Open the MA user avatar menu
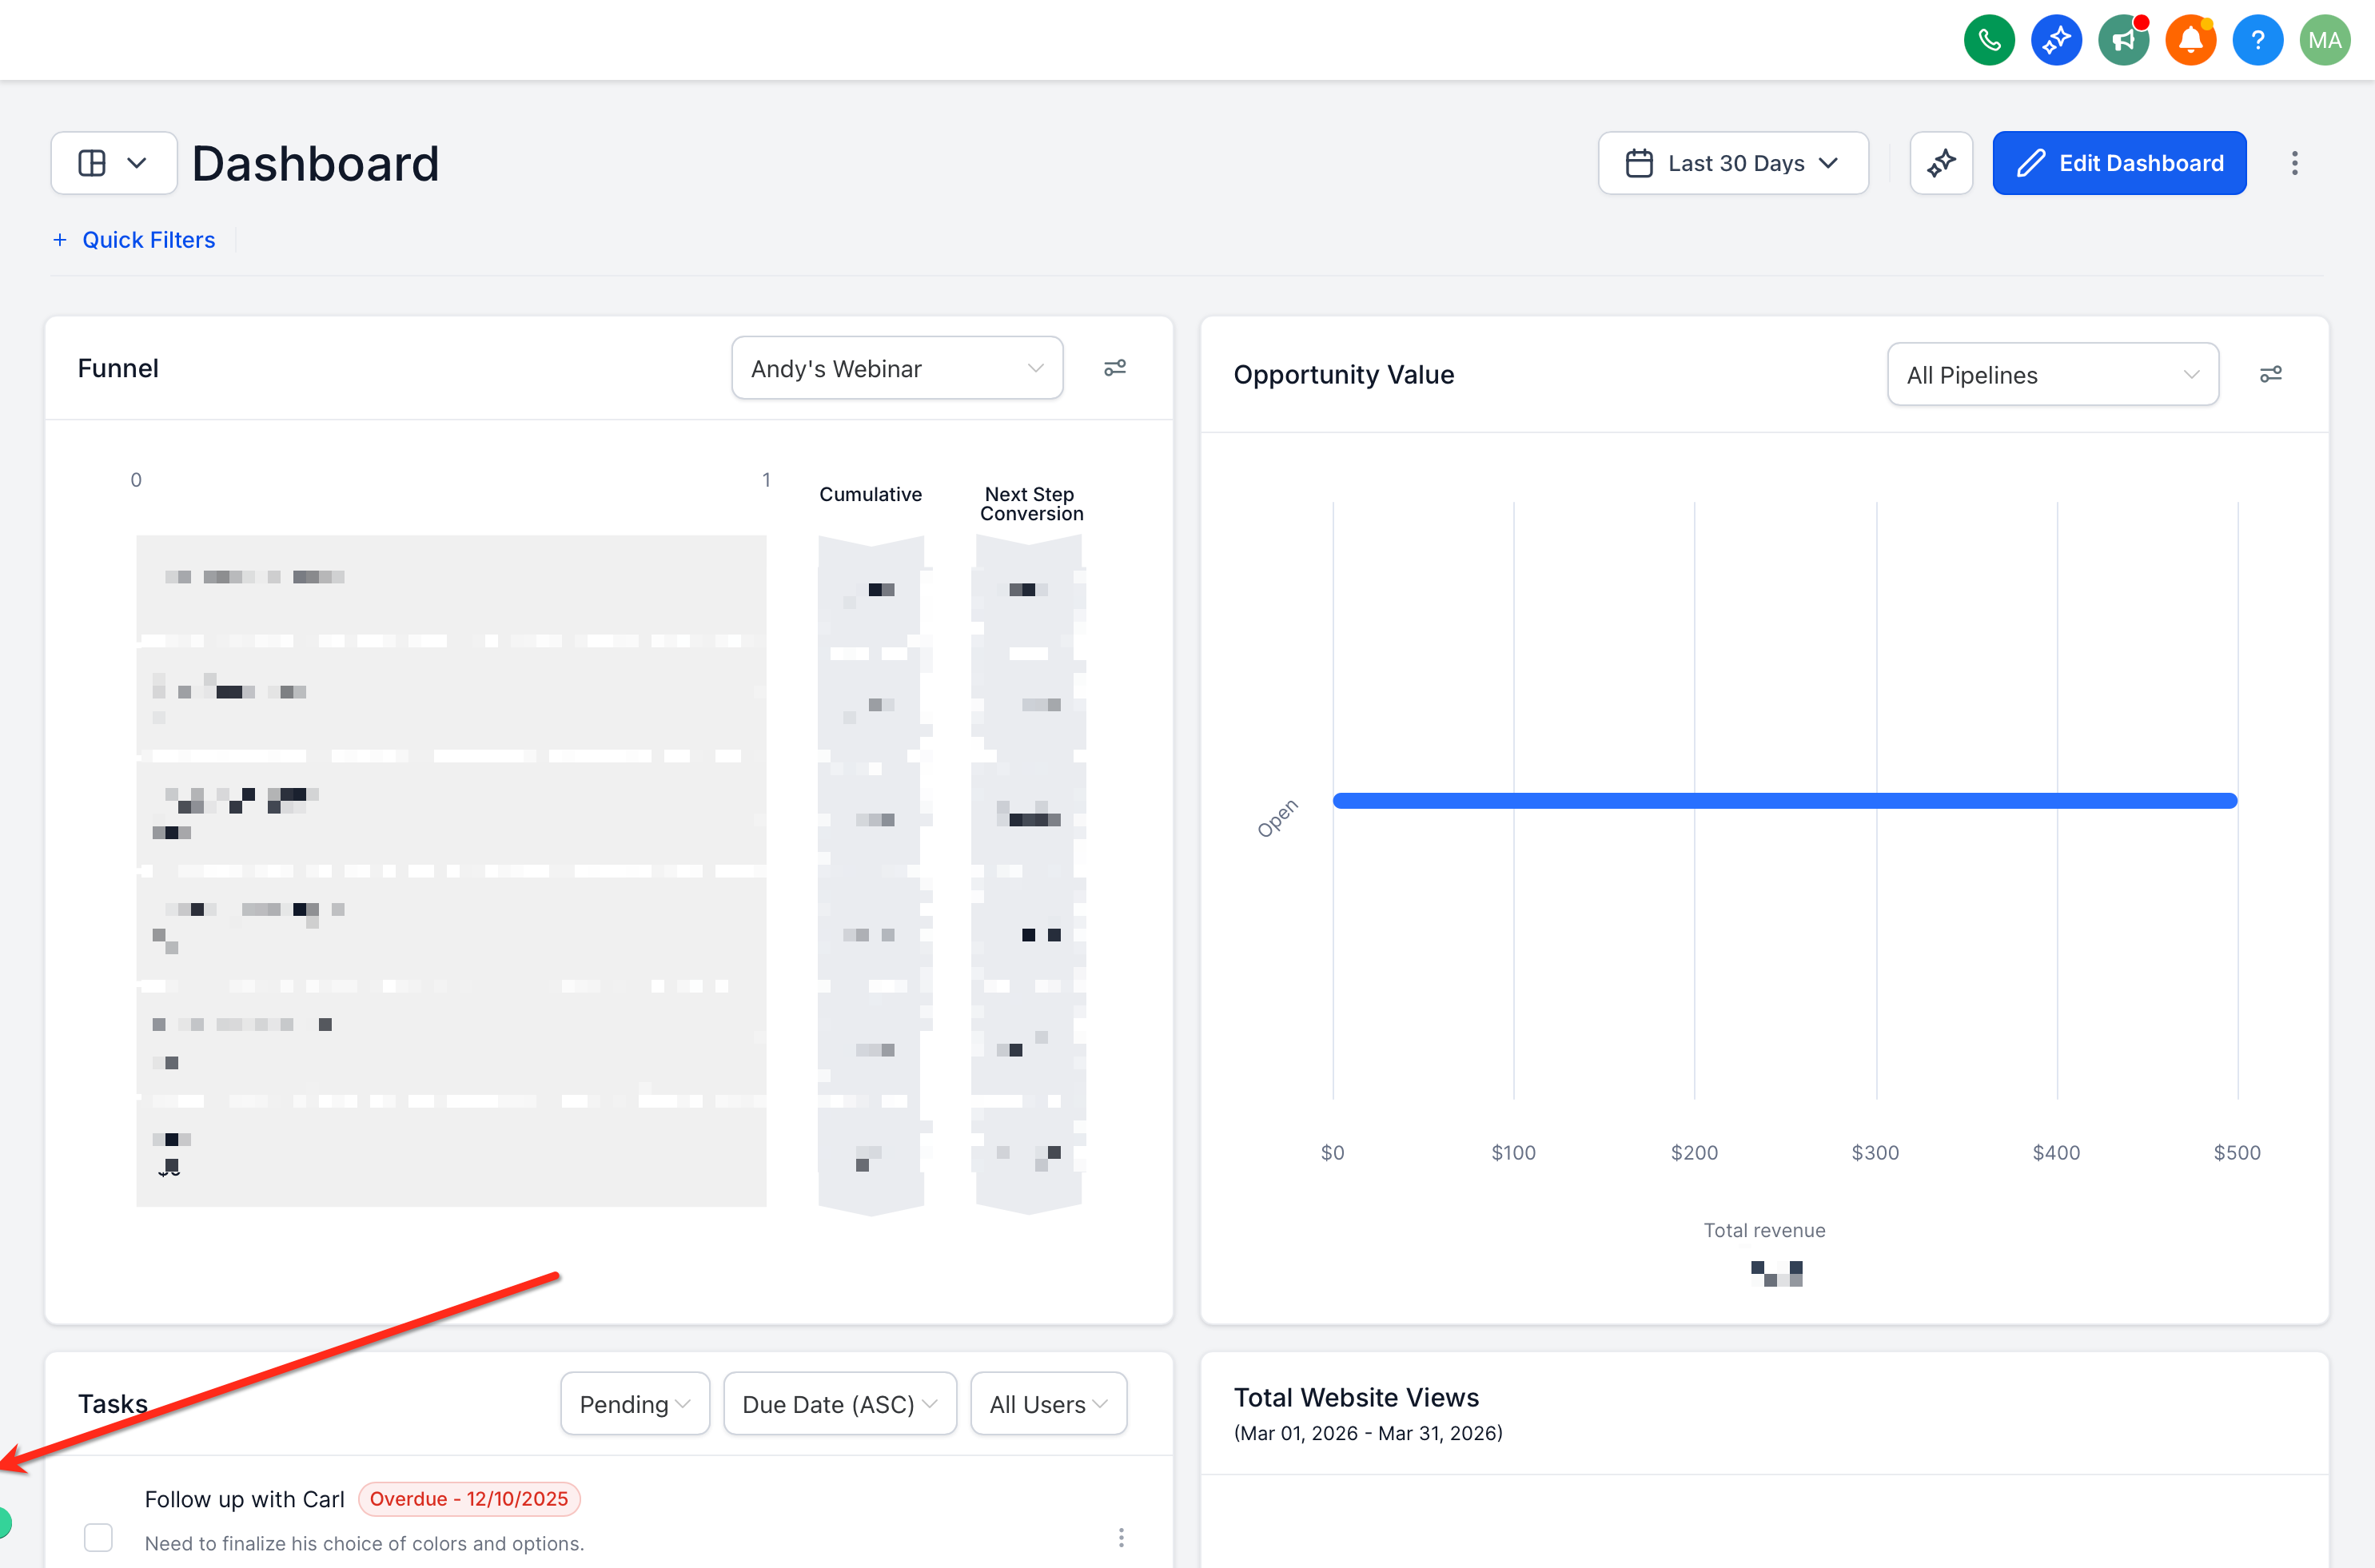The height and width of the screenshot is (1568, 2375). (x=2324, y=40)
